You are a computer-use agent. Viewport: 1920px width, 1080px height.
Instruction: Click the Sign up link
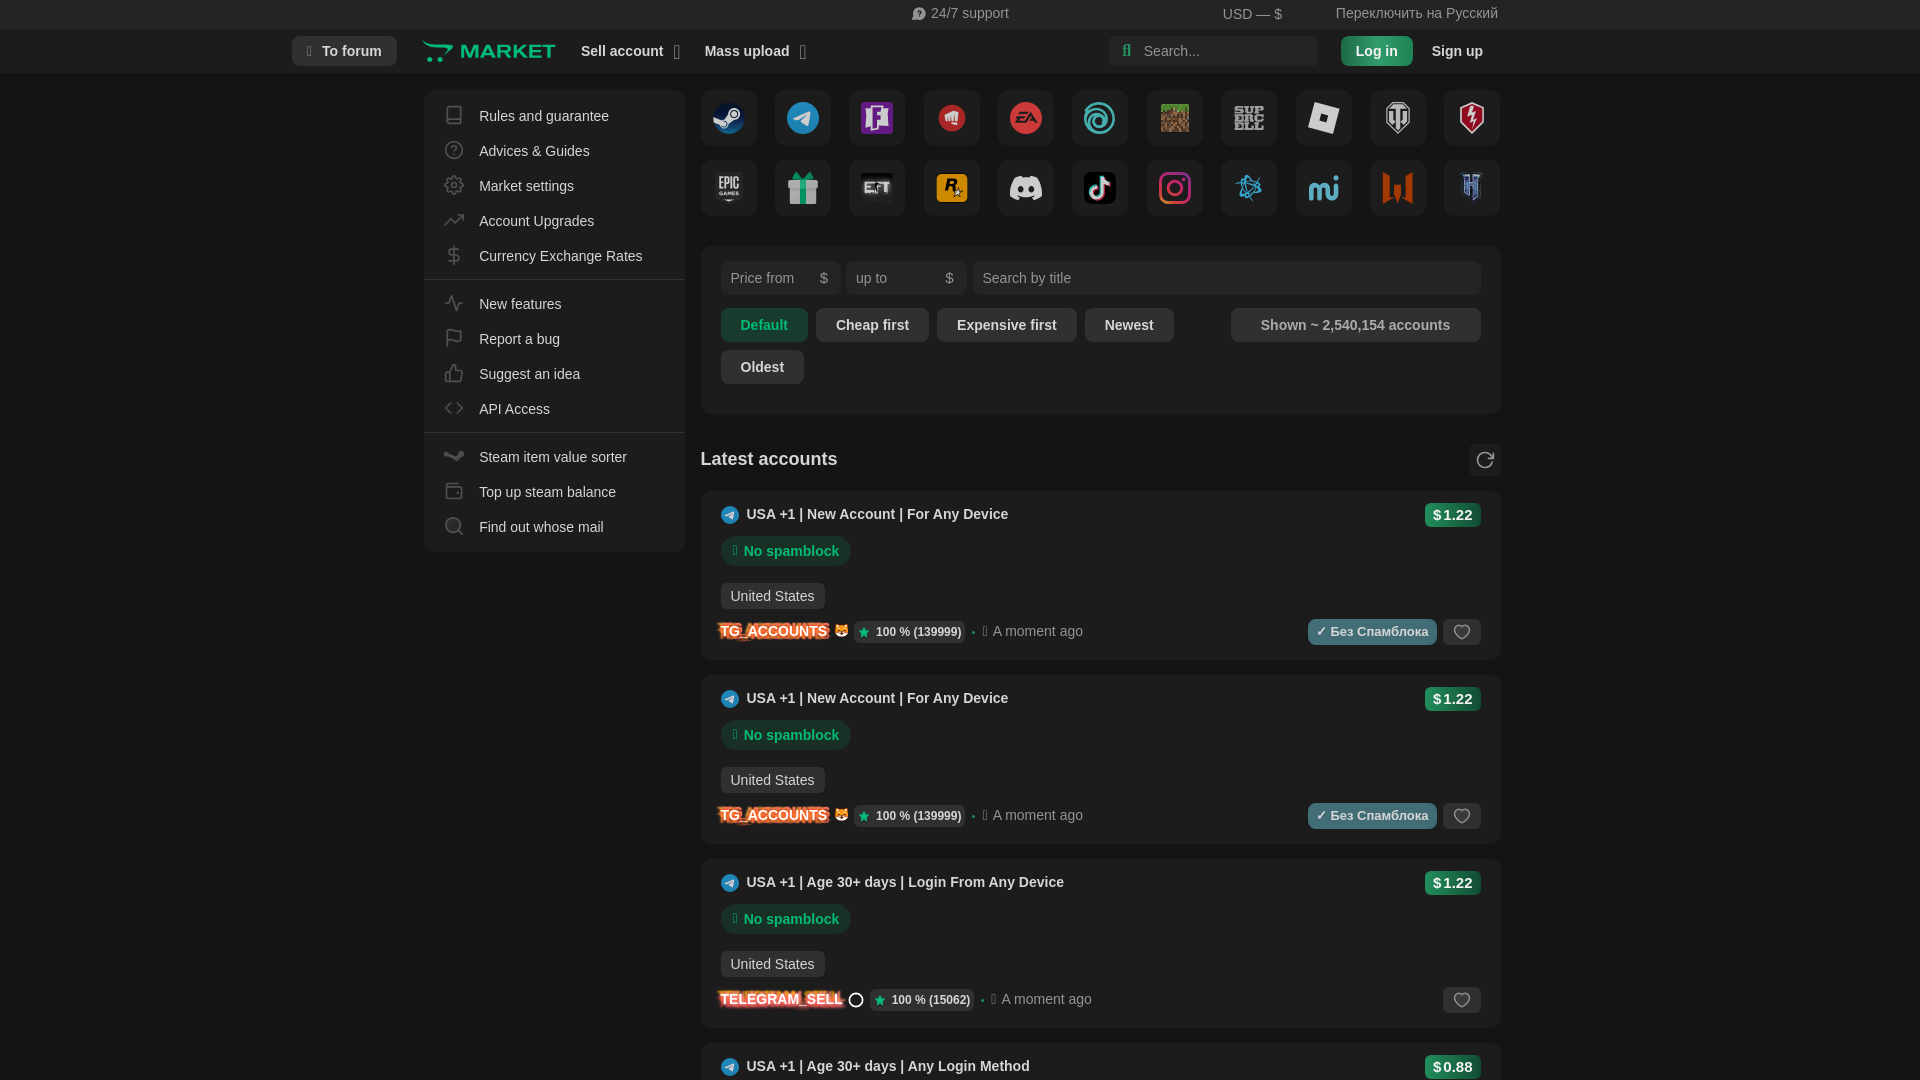(1457, 51)
